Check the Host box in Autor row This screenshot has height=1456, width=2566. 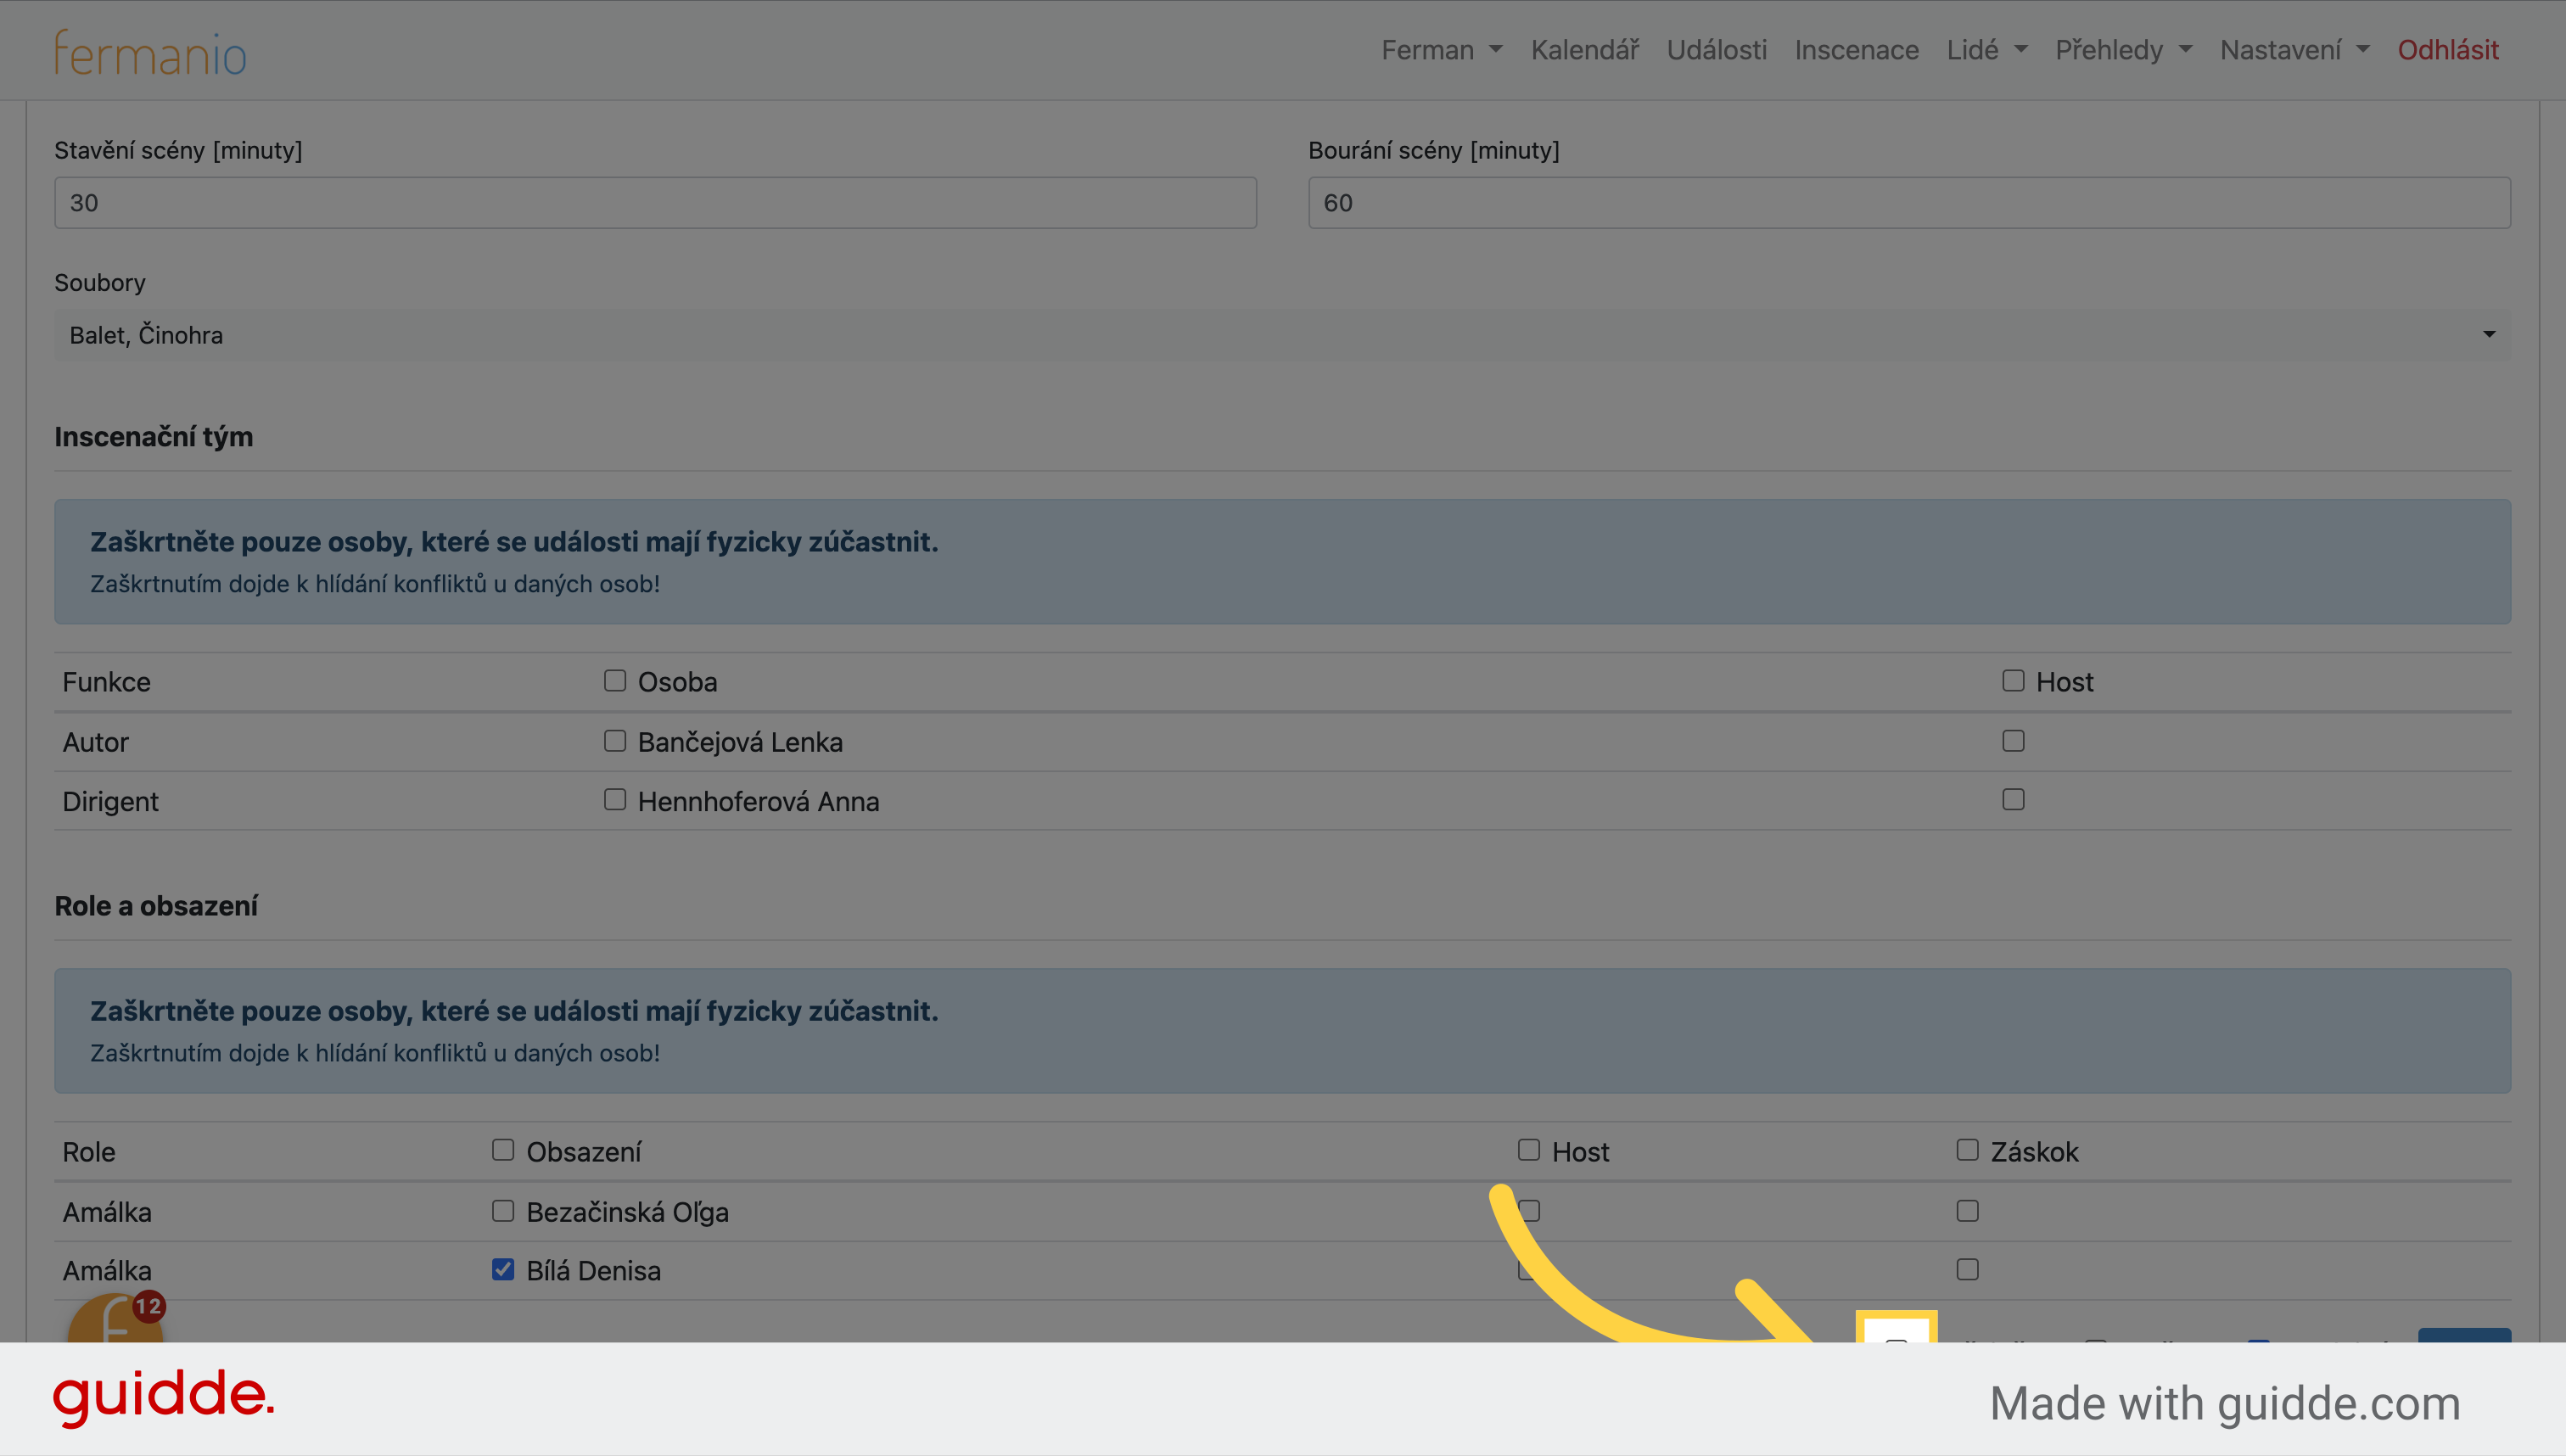tap(2013, 741)
